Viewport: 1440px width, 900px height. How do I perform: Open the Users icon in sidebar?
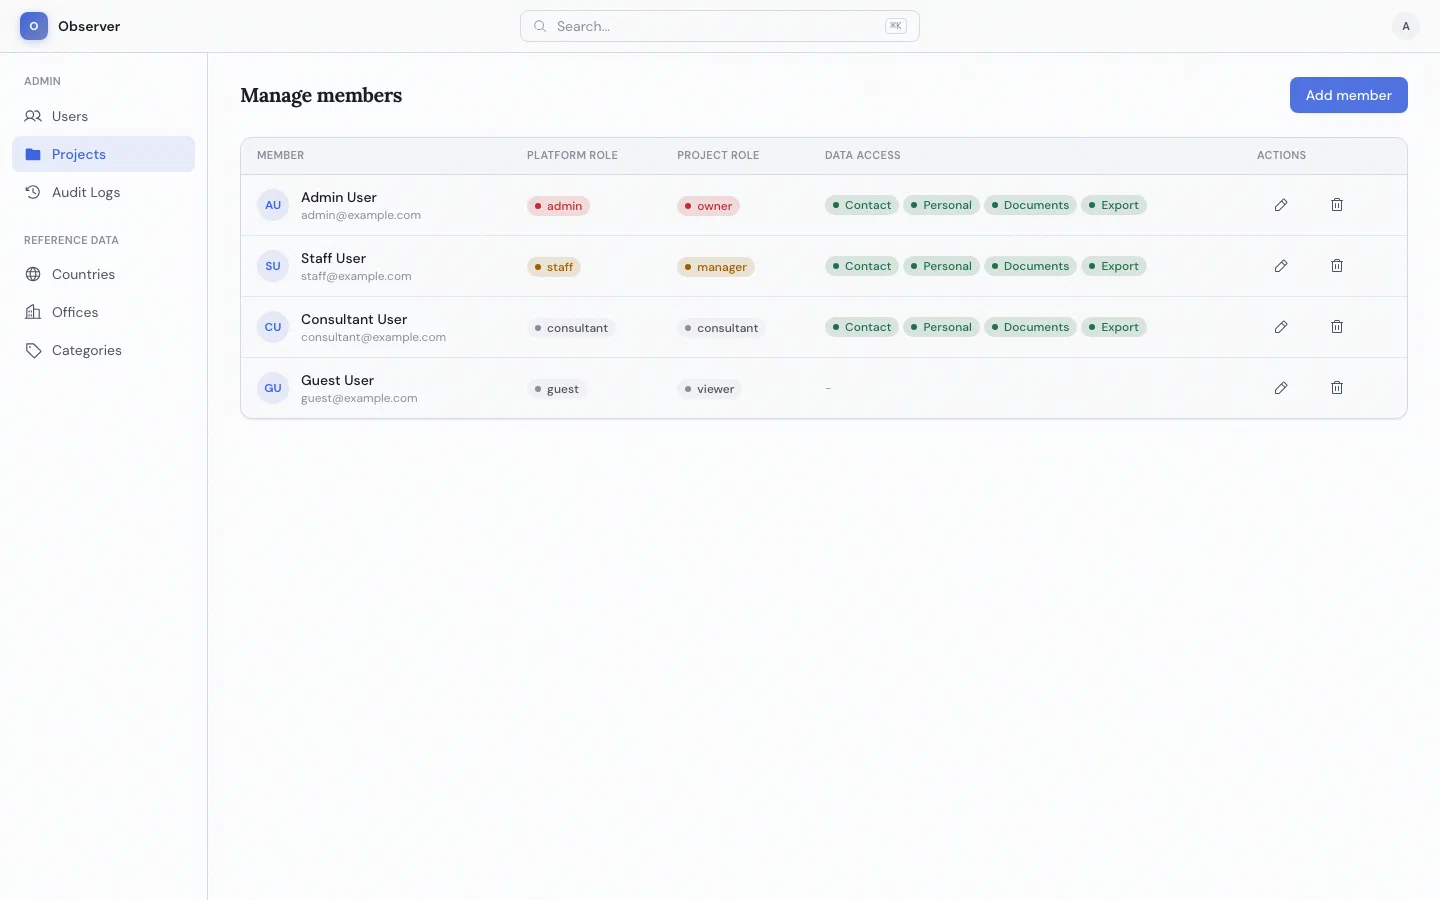tap(33, 116)
